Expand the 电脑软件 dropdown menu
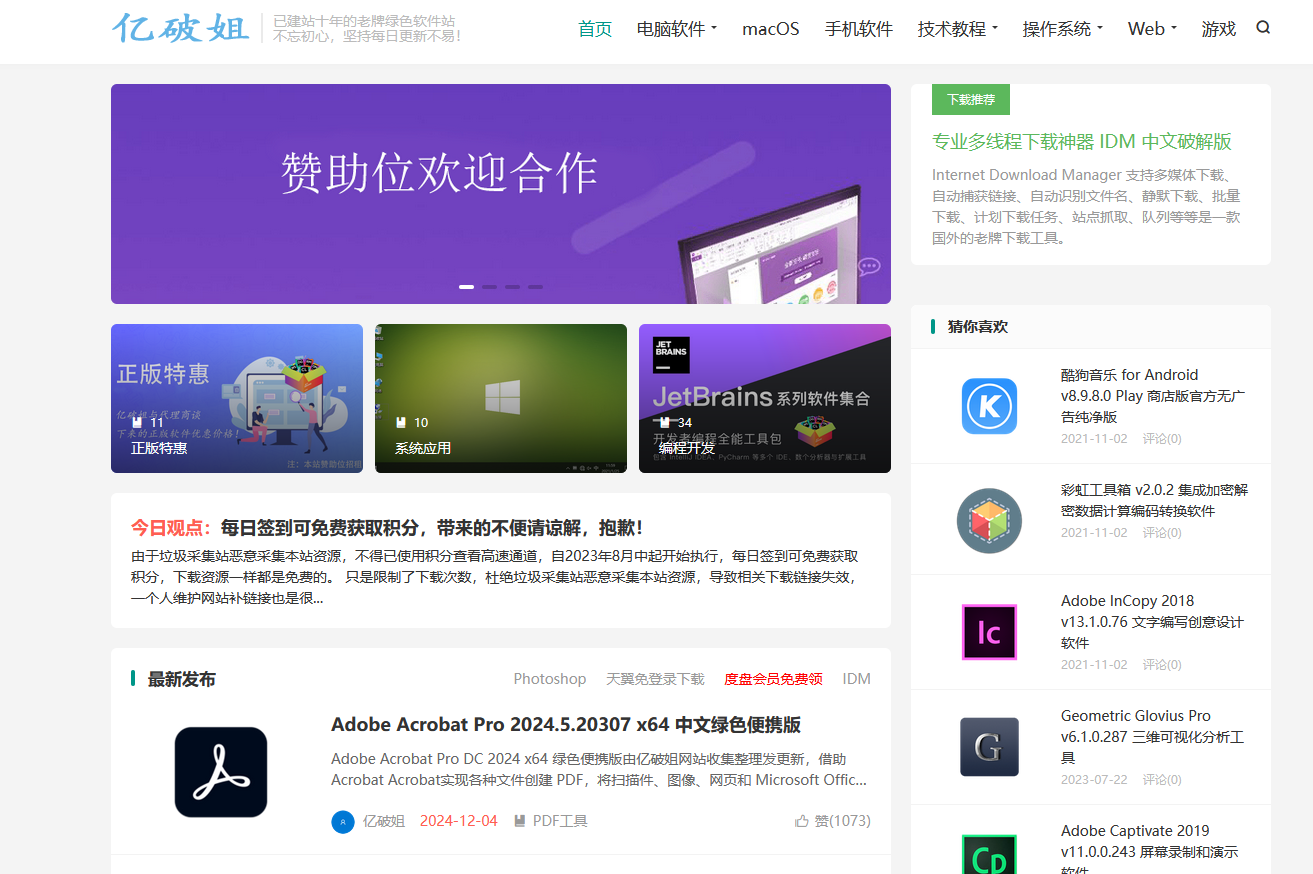Image resolution: width=1313 pixels, height=874 pixels. (x=677, y=29)
